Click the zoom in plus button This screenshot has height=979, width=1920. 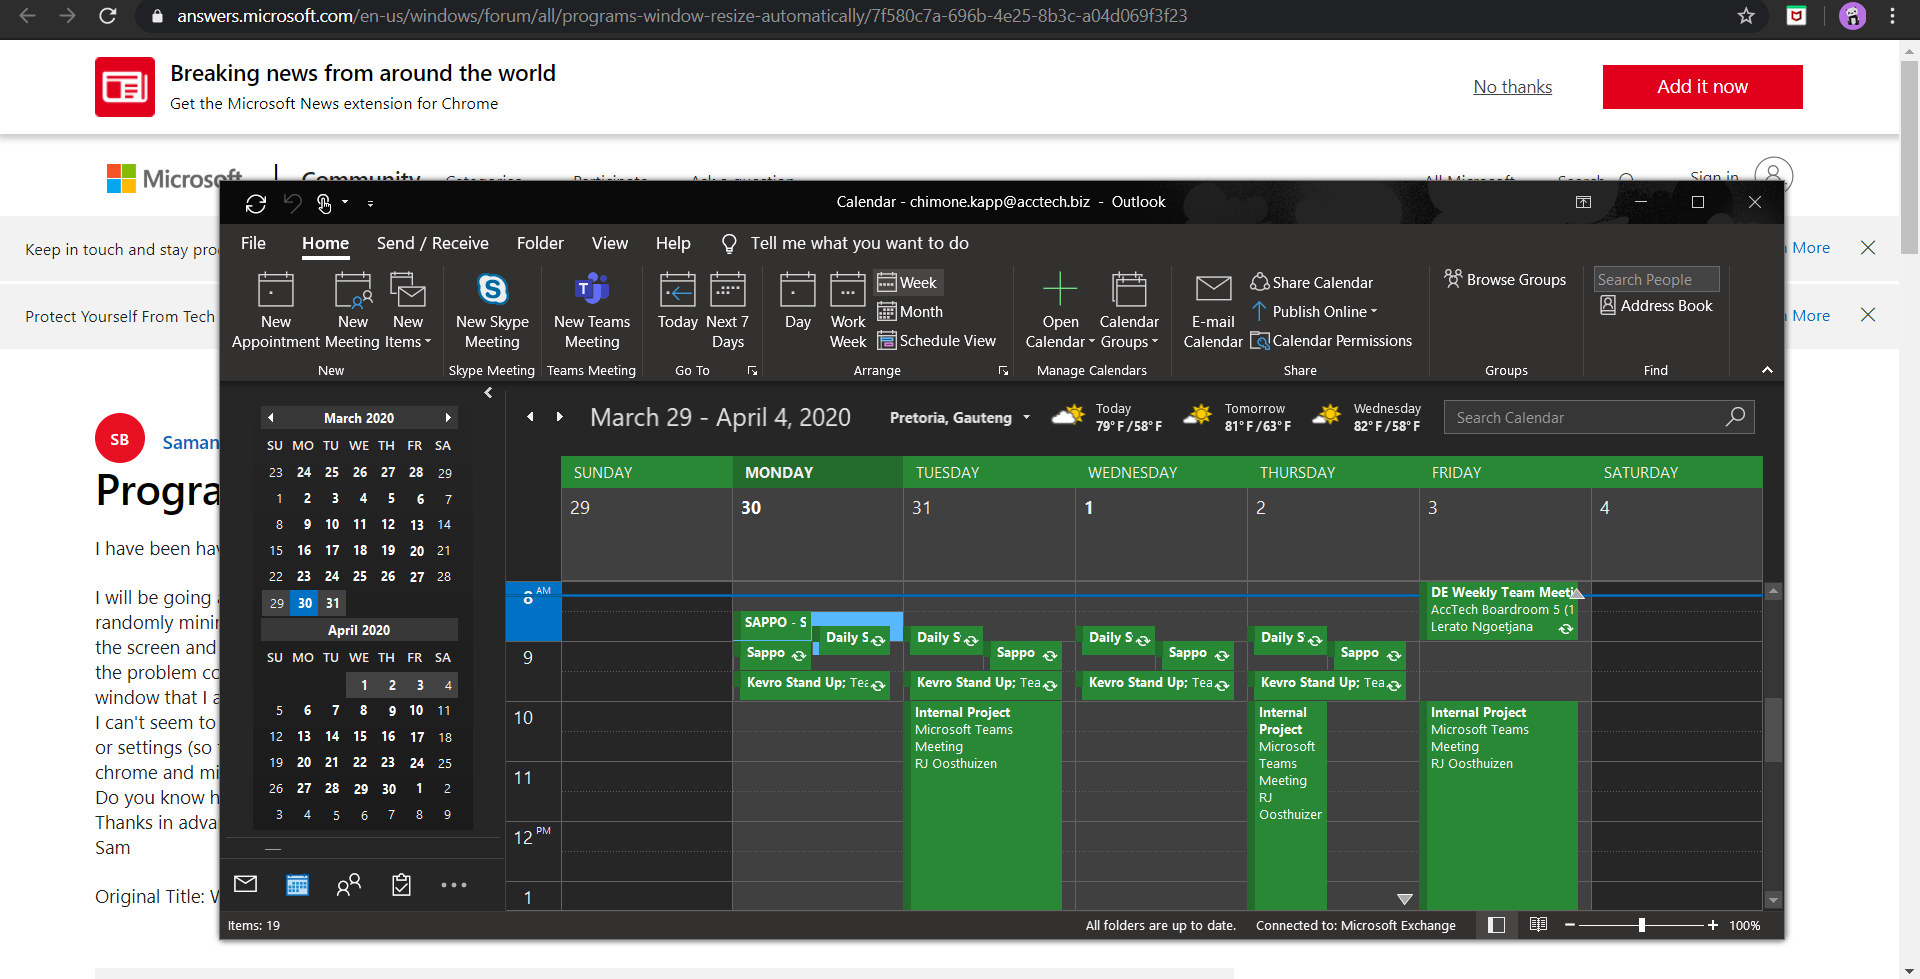click(x=1713, y=925)
